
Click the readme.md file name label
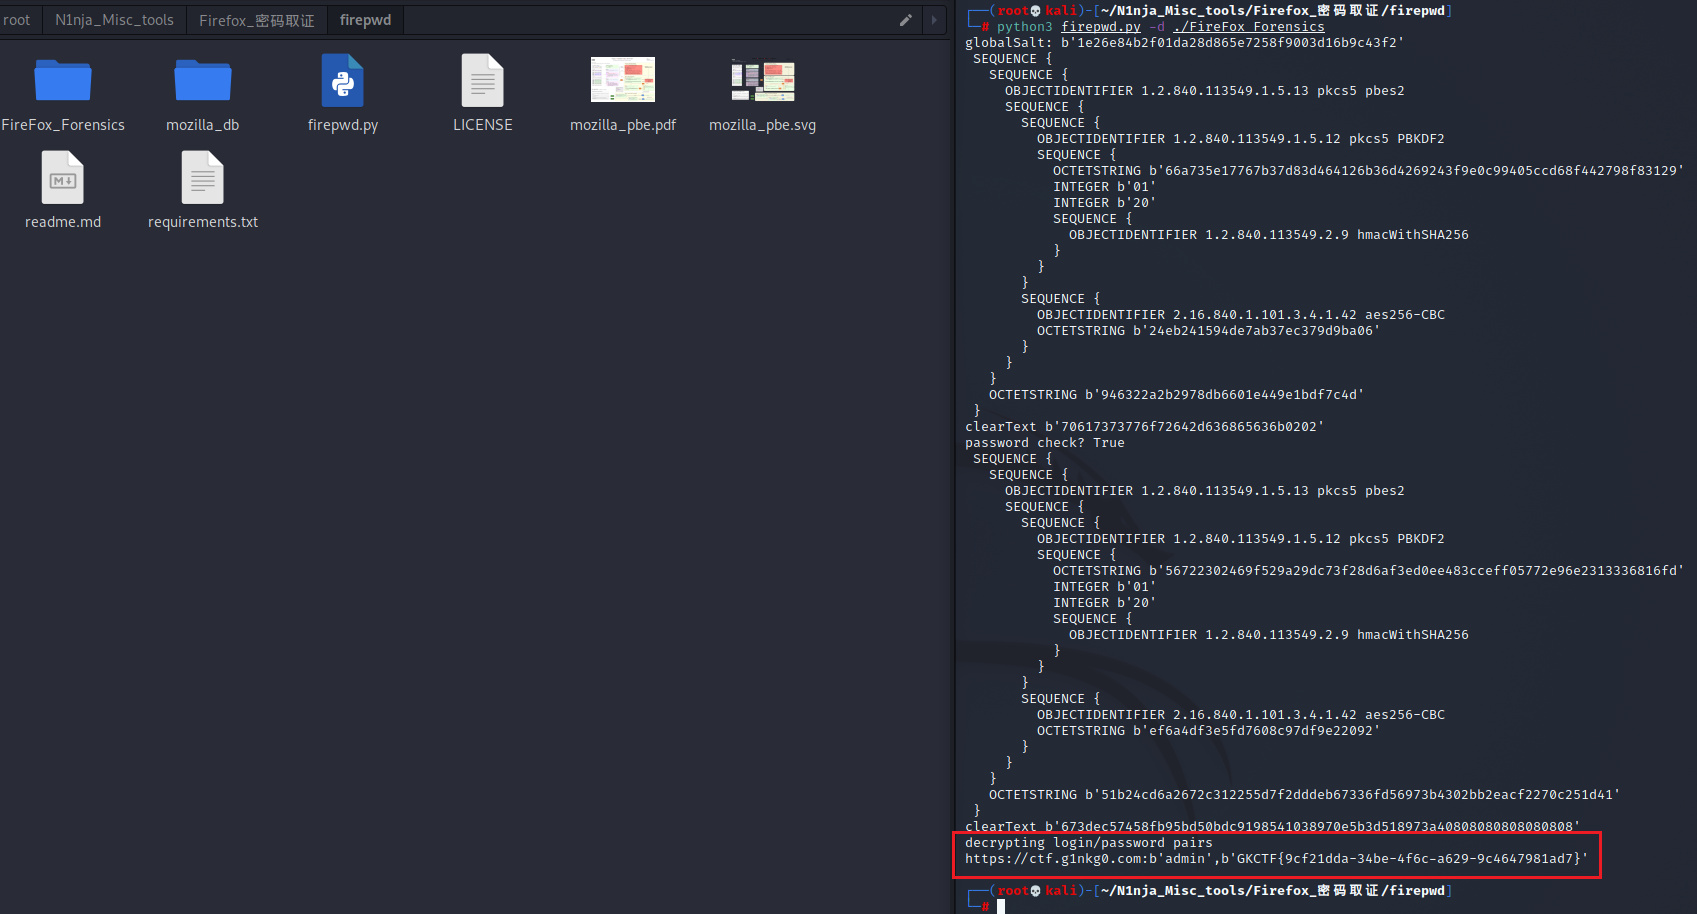tap(63, 222)
